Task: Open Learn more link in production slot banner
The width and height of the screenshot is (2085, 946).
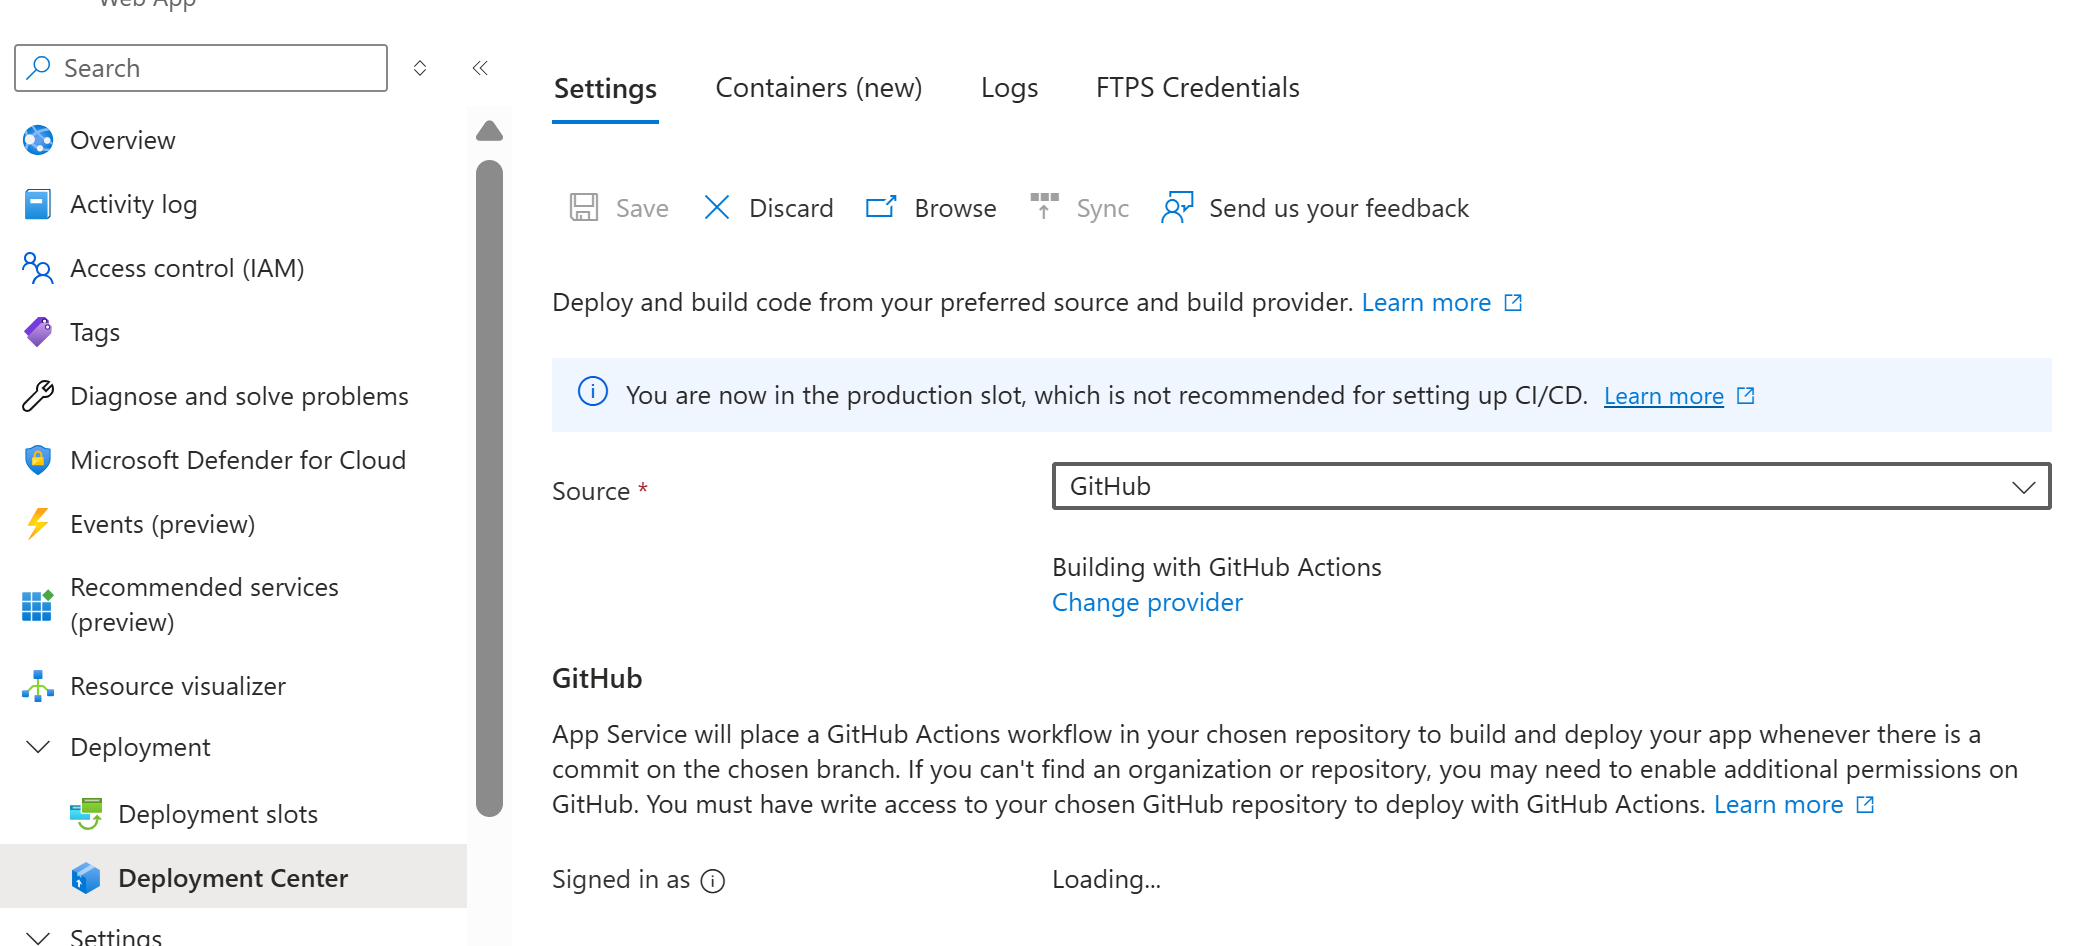Action: (x=1663, y=396)
